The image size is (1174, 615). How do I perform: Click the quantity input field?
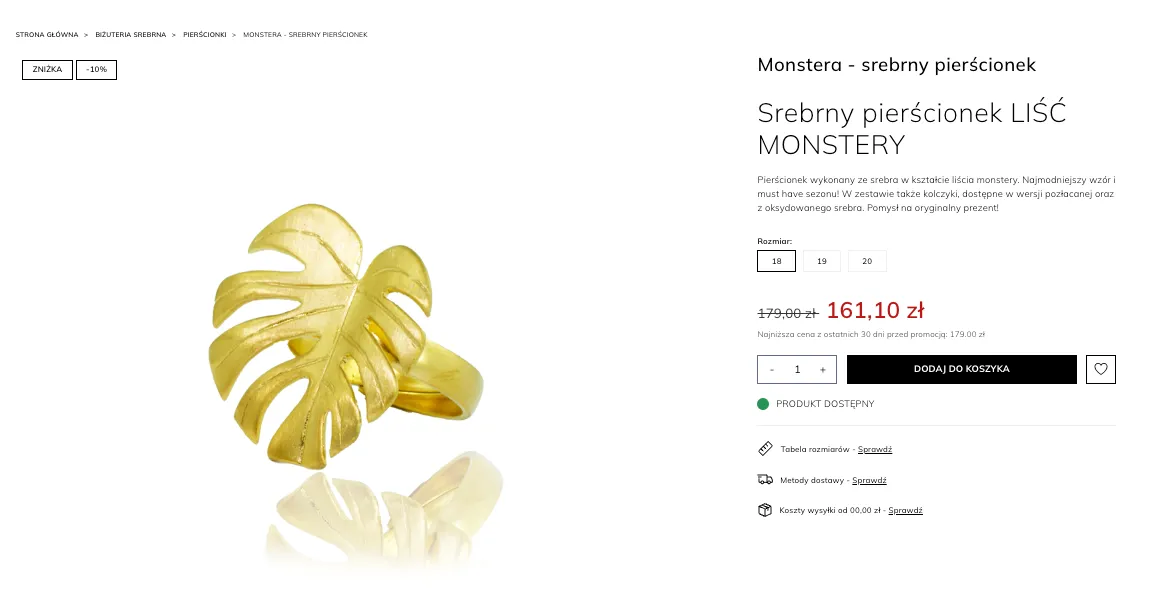pos(797,370)
